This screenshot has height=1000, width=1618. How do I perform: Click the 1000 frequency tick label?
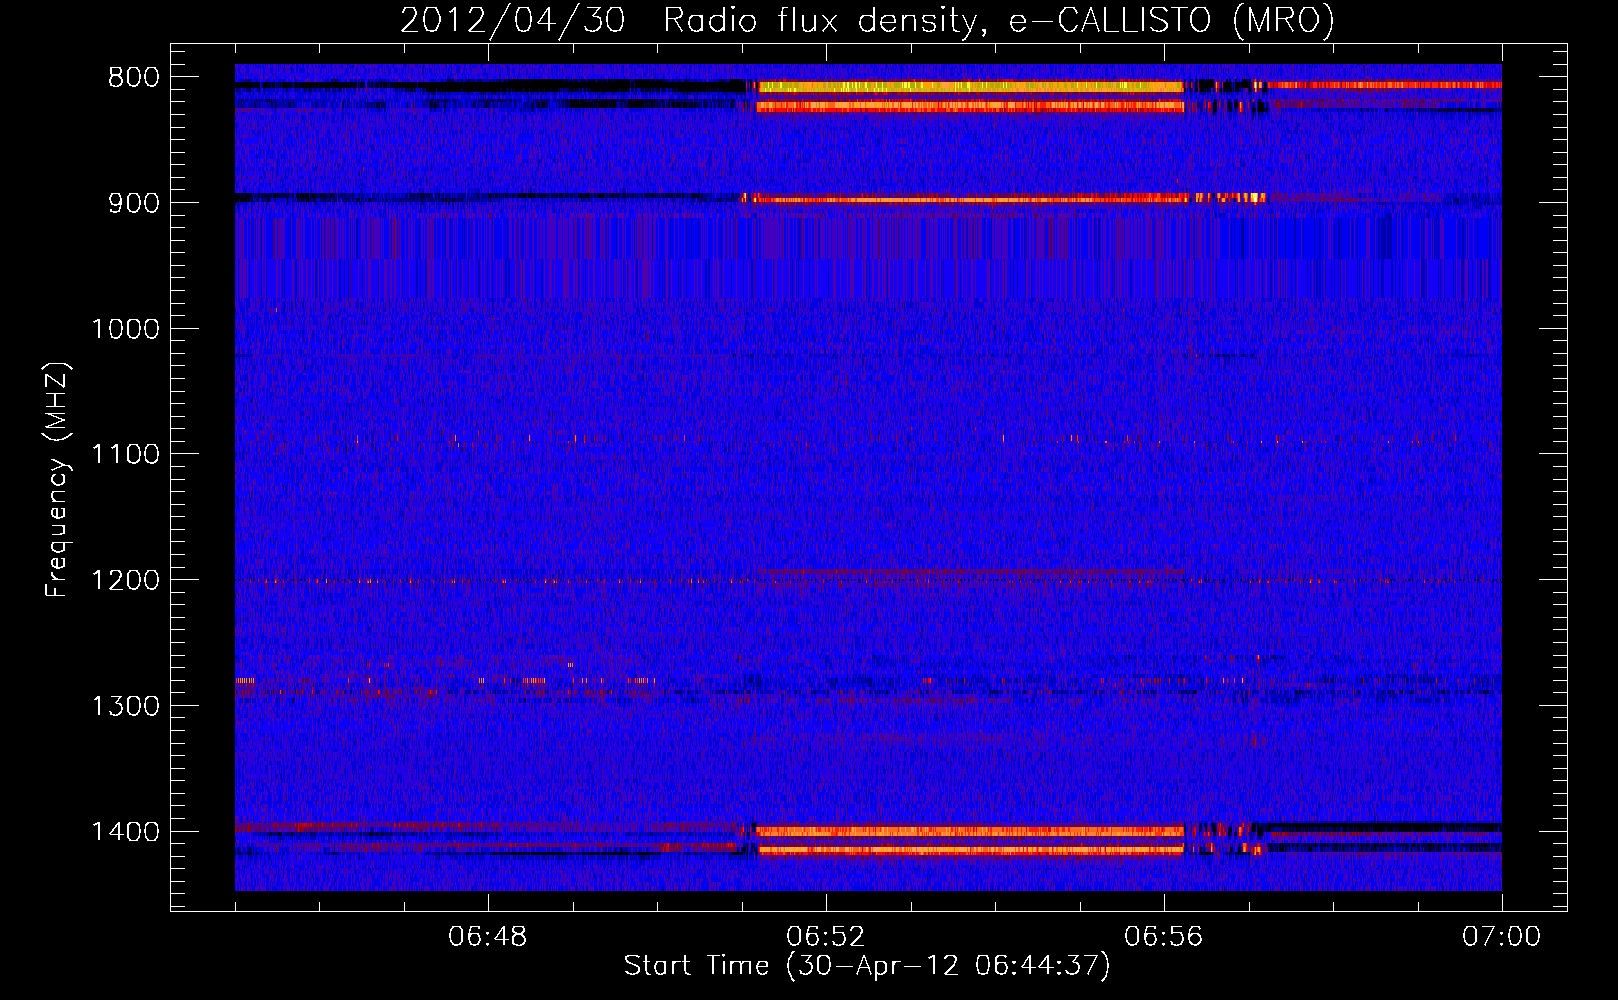click(x=125, y=329)
